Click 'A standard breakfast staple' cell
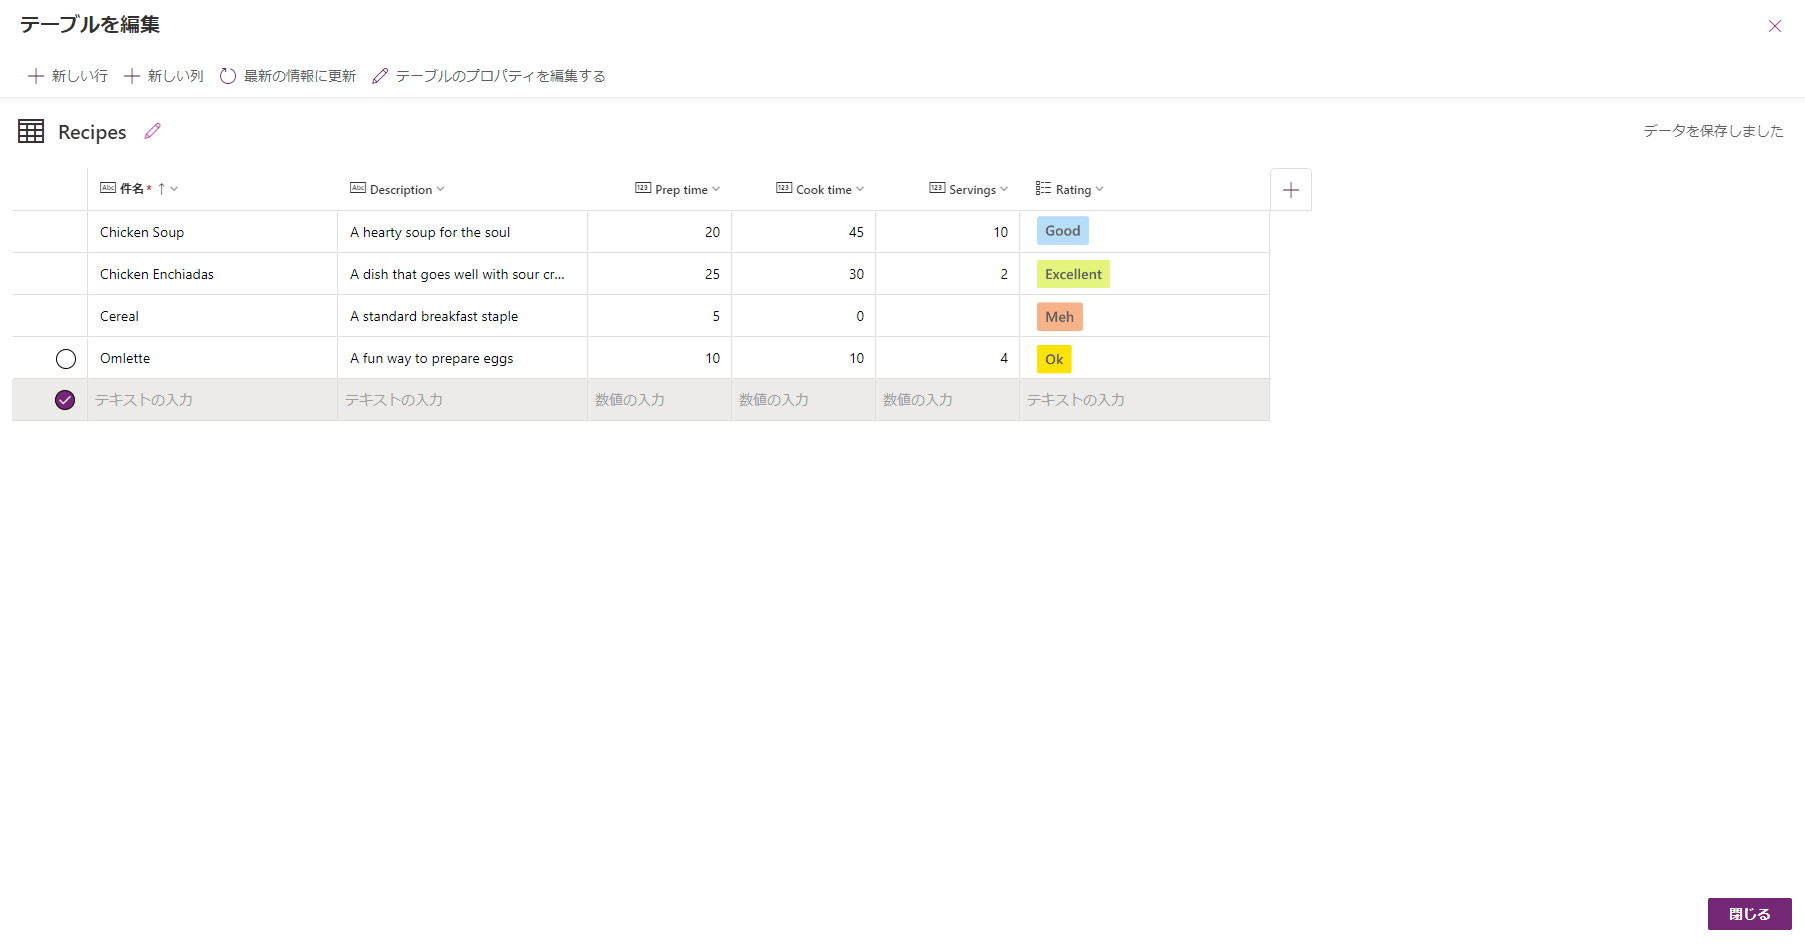Image resolution: width=1805 pixels, height=944 pixels. tap(462, 316)
